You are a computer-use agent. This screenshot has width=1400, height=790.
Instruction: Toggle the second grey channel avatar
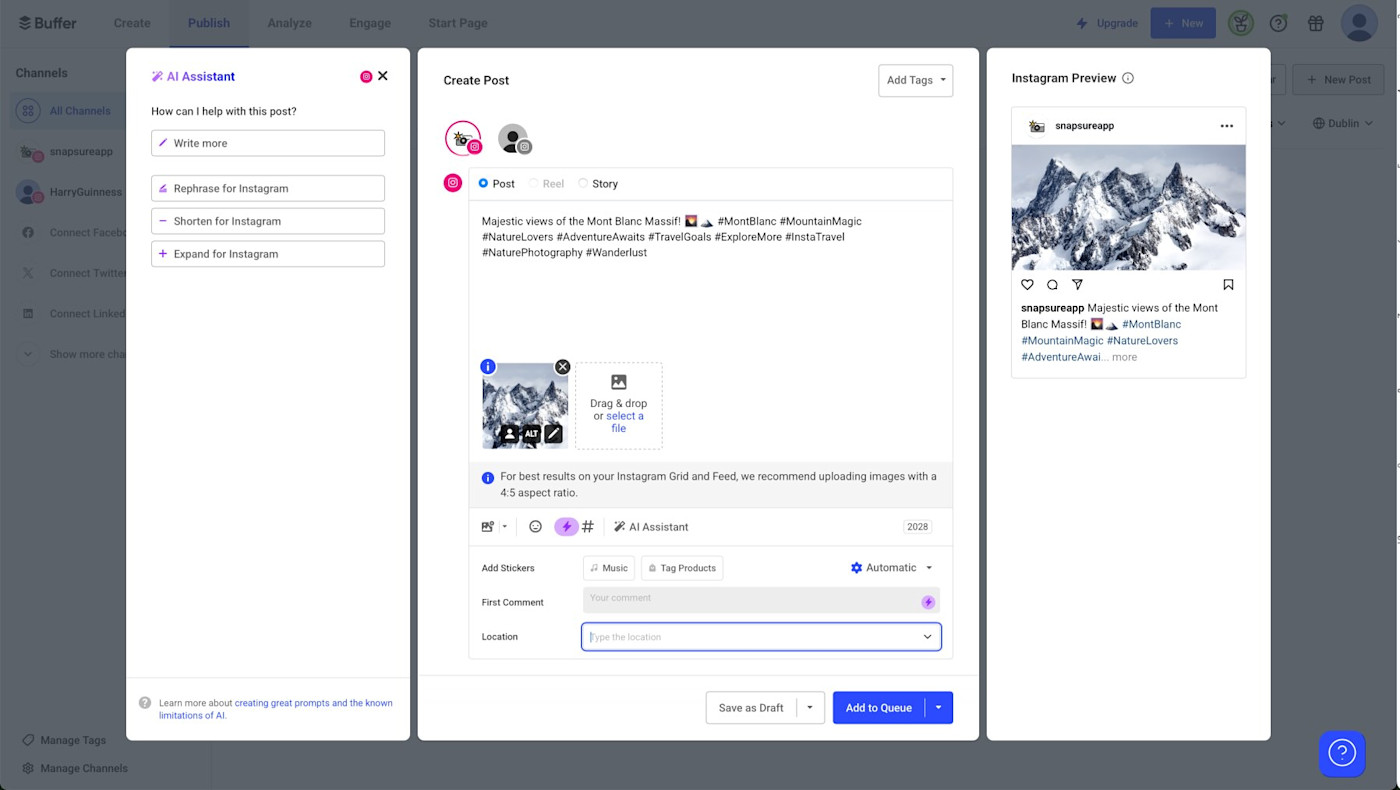point(514,139)
